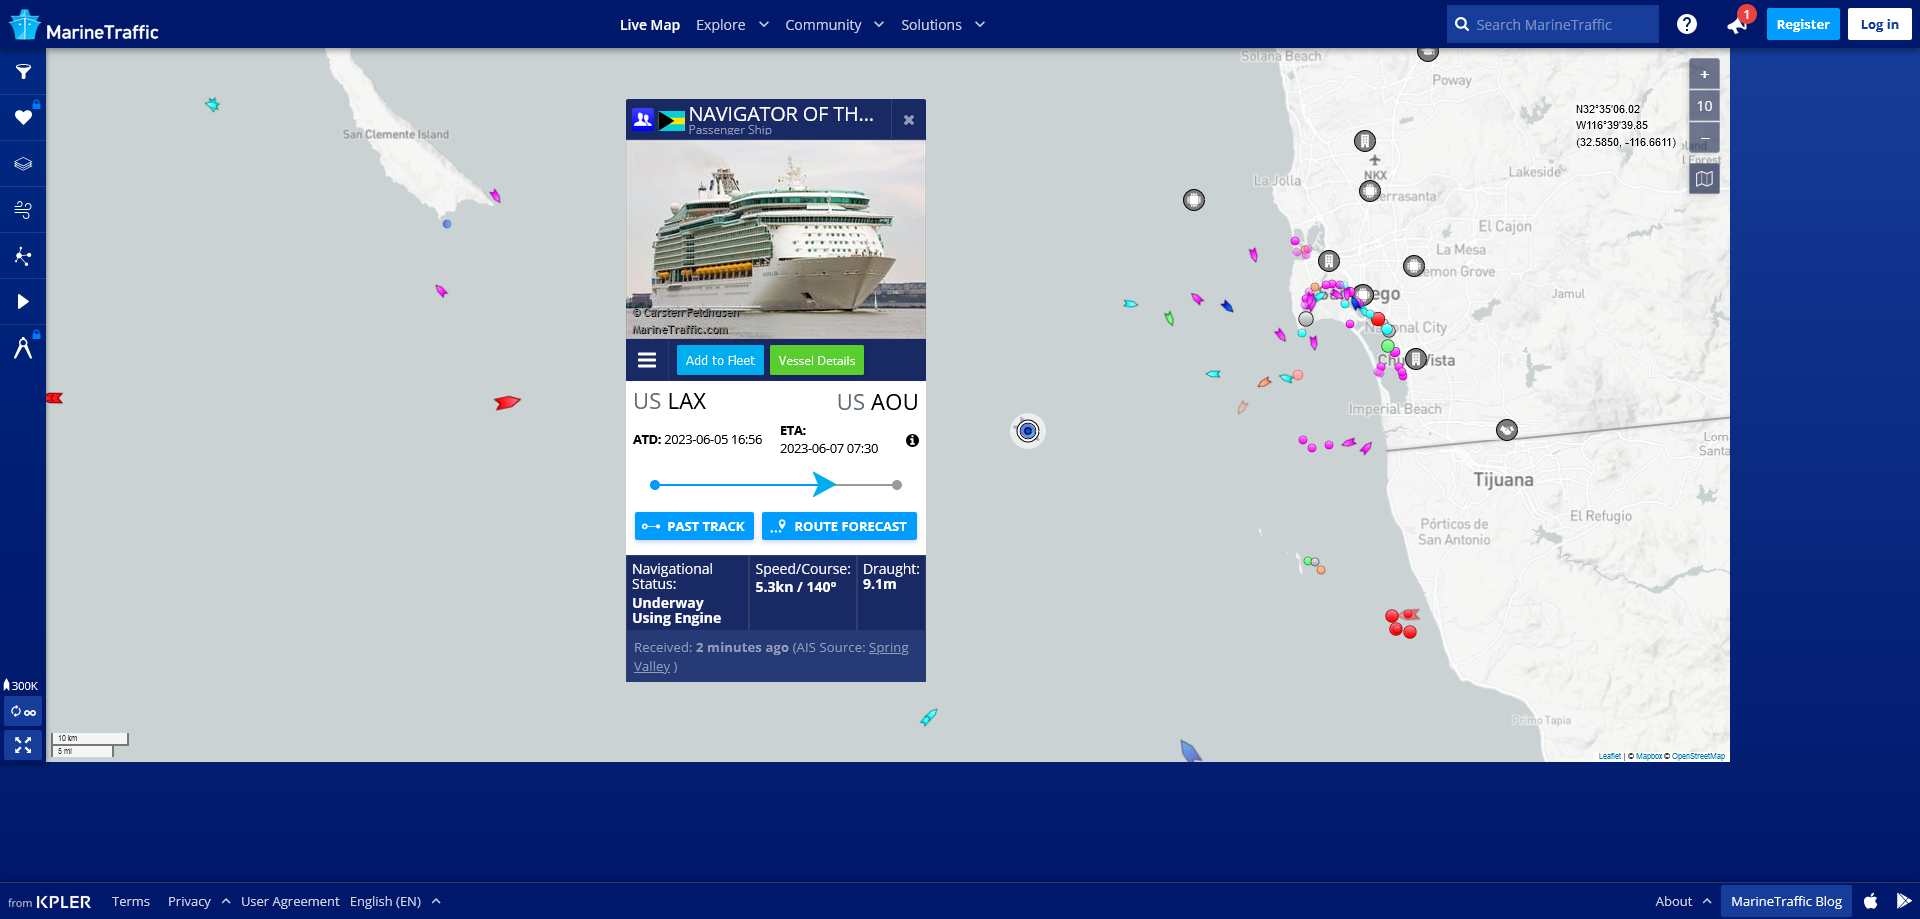Click the zoom level 10 indicator
Viewport: 1920px width, 919px height.
[x=1704, y=106]
